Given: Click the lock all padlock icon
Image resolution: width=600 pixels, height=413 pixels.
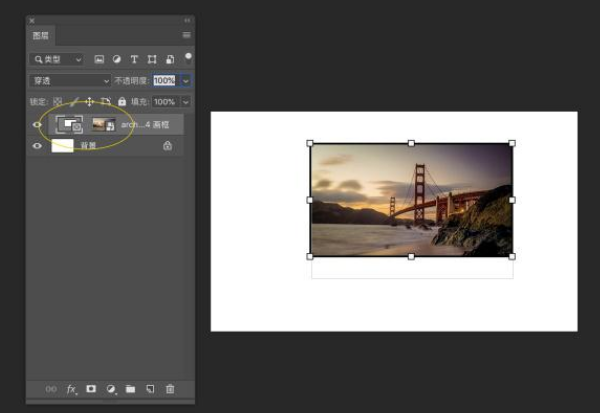Looking at the screenshot, I should [x=122, y=101].
